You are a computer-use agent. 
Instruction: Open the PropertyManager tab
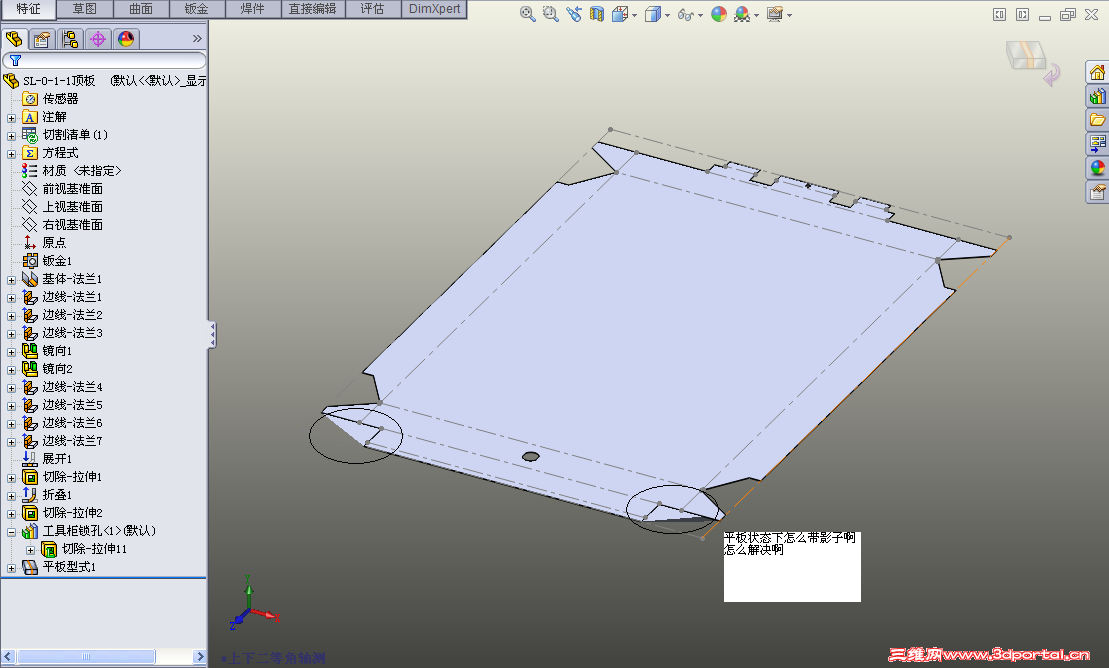[x=42, y=39]
